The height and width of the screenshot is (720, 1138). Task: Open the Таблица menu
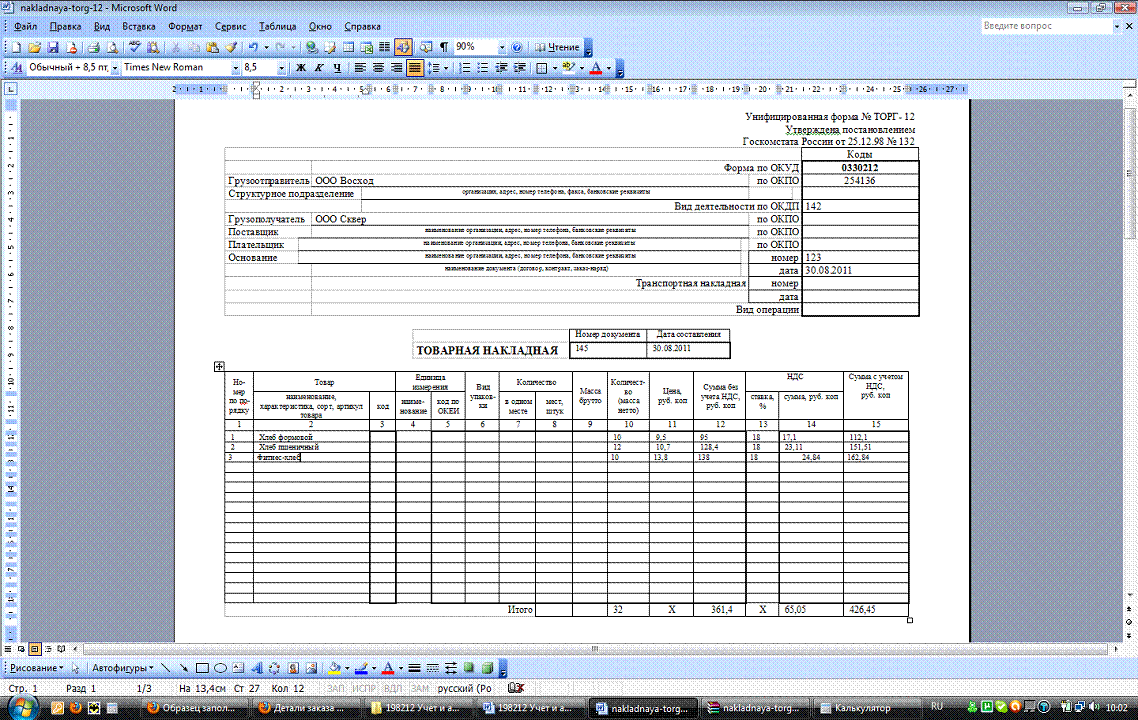pos(277,26)
